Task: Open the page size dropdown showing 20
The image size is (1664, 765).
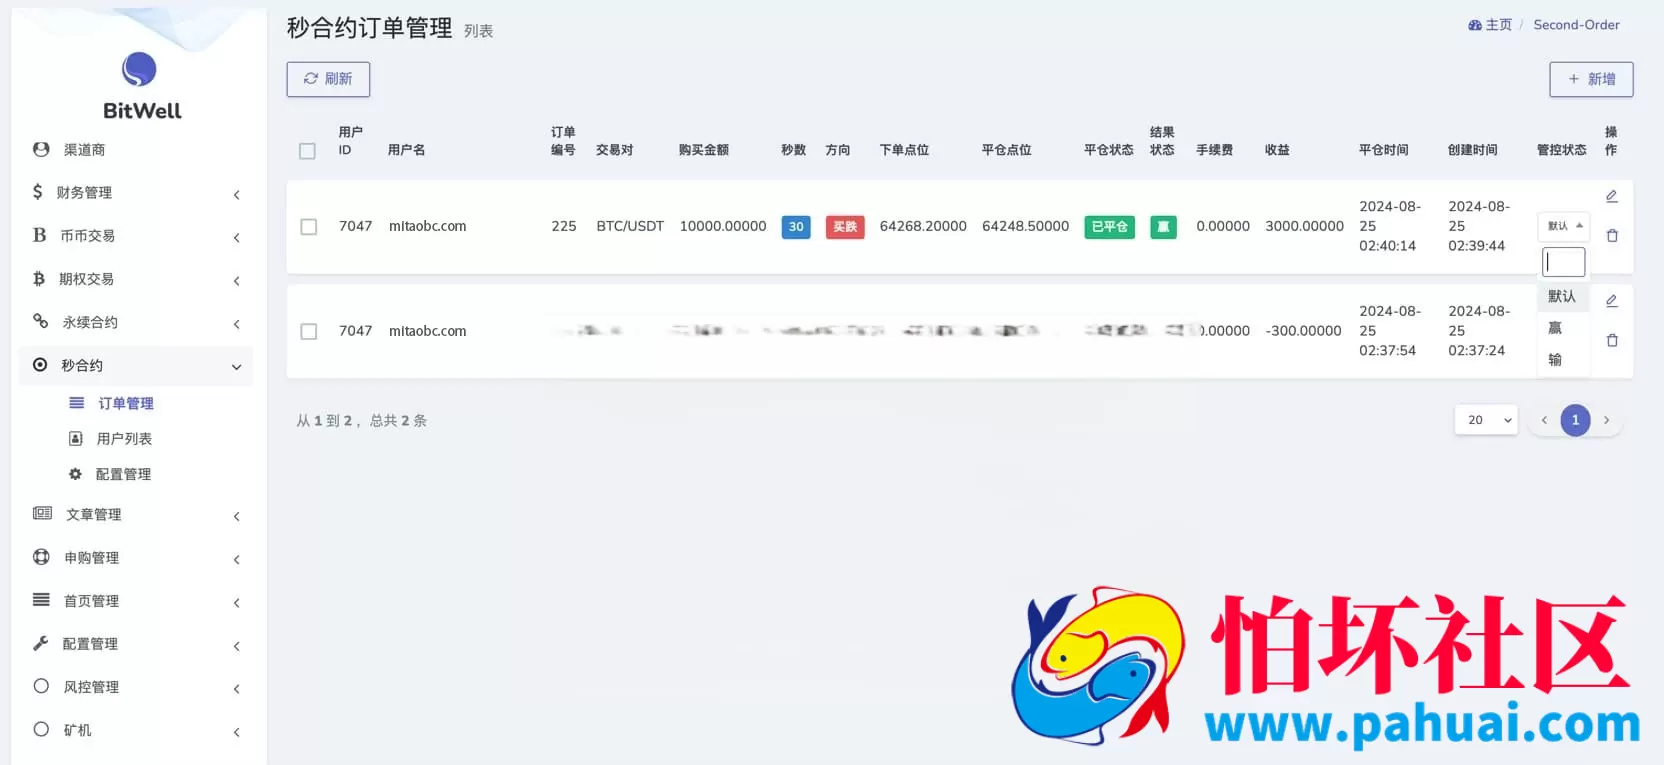Action: point(1486,420)
